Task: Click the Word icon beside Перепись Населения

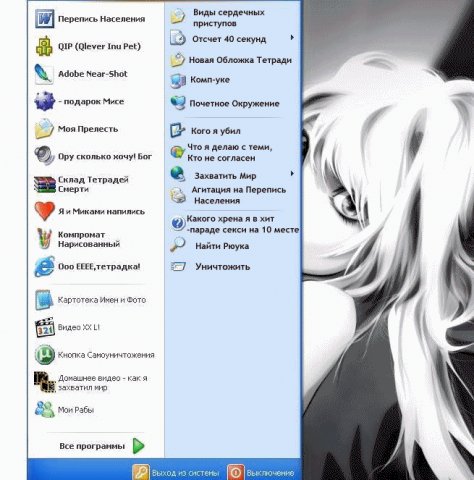Action: pos(44,19)
